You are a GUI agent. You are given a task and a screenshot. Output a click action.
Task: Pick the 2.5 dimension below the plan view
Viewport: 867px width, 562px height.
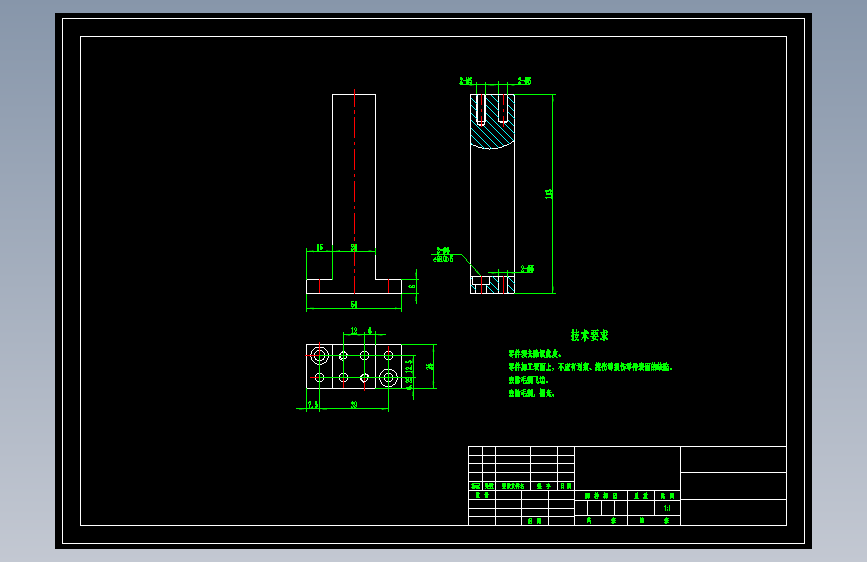pos(313,404)
